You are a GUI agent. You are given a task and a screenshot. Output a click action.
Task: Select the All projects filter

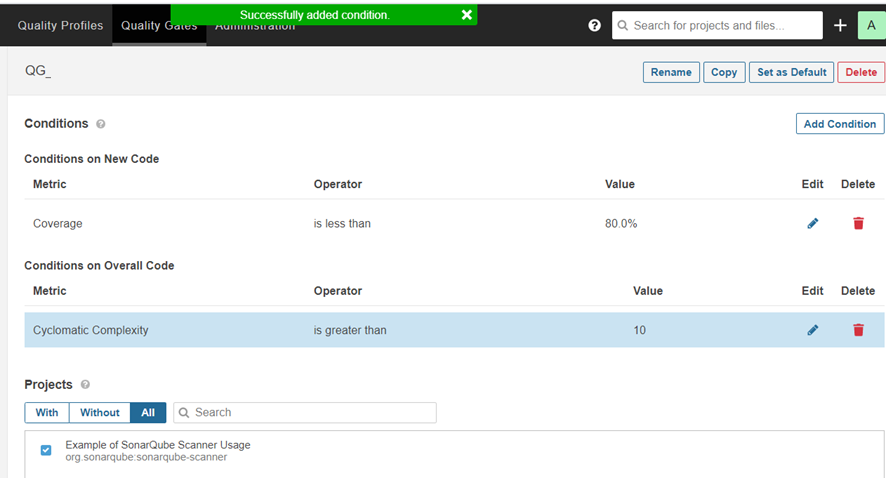click(x=148, y=412)
